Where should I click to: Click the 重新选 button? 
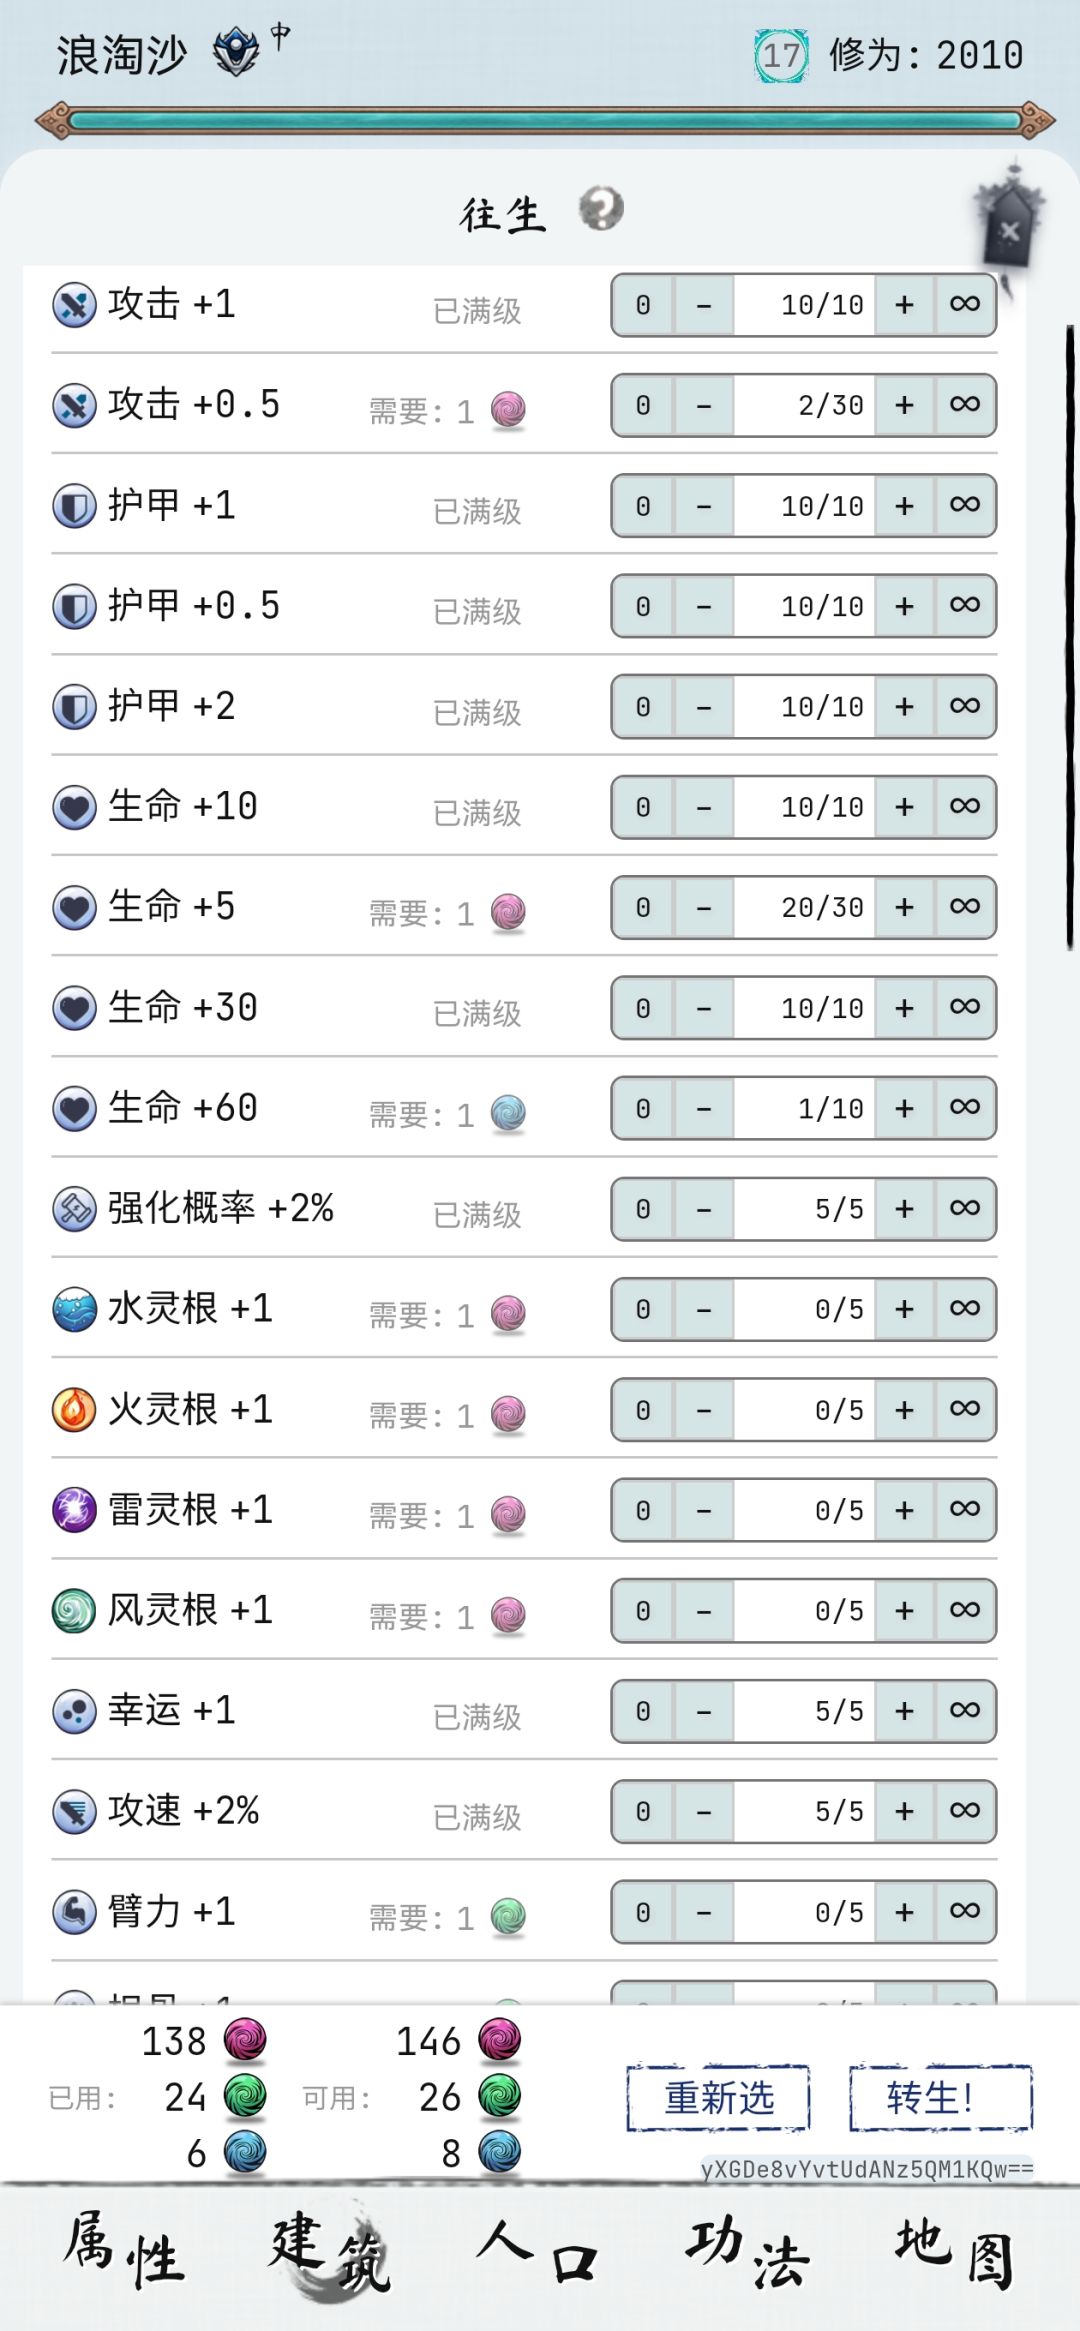point(718,2097)
